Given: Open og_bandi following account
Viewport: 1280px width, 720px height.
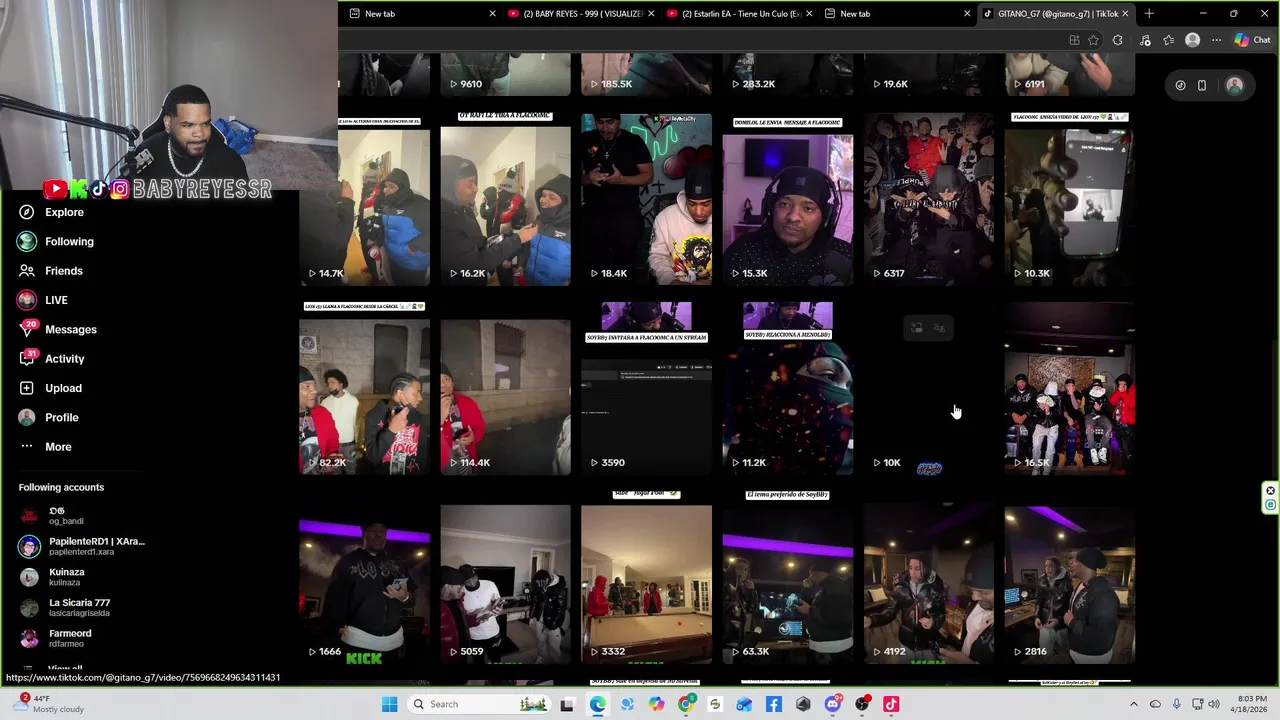Looking at the screenshot, I should click(52, 515).
